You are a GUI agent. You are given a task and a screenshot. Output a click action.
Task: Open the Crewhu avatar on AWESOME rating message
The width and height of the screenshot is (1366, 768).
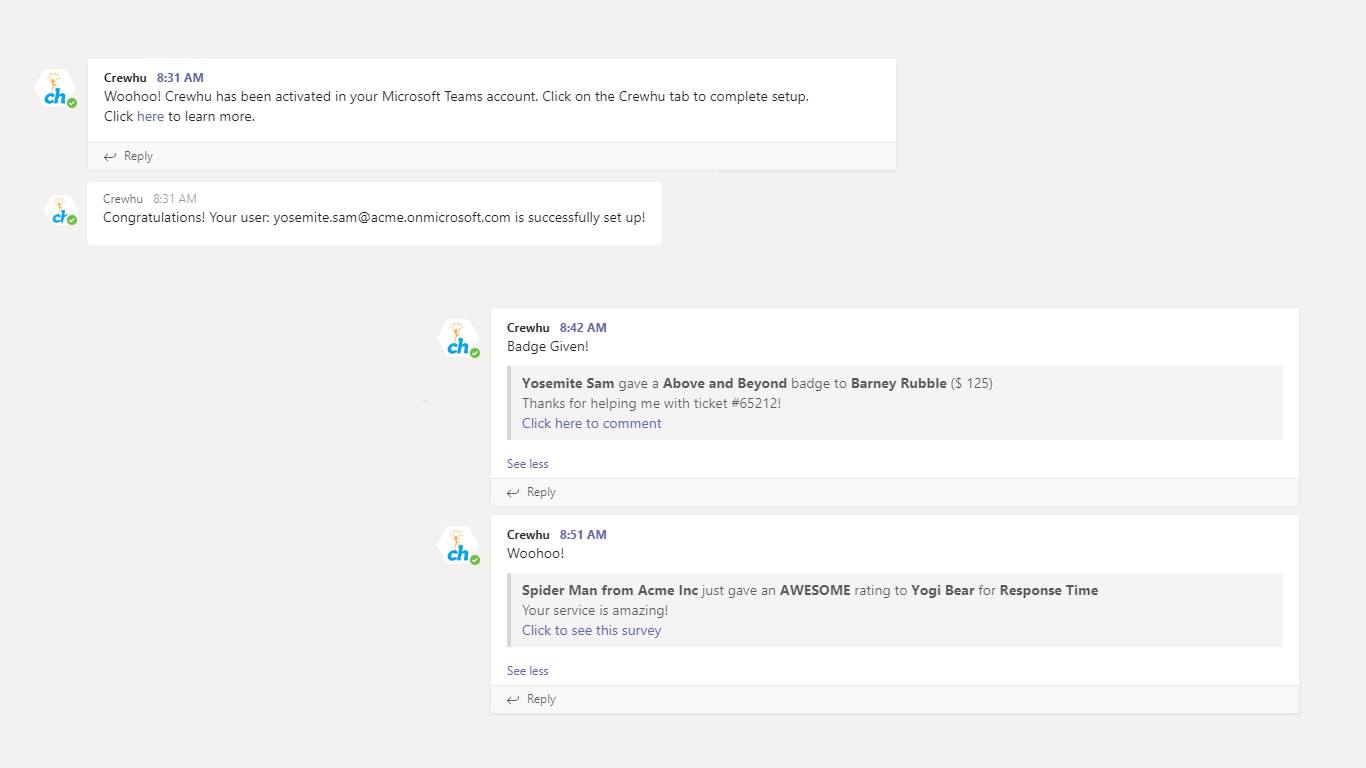(459, 546)
